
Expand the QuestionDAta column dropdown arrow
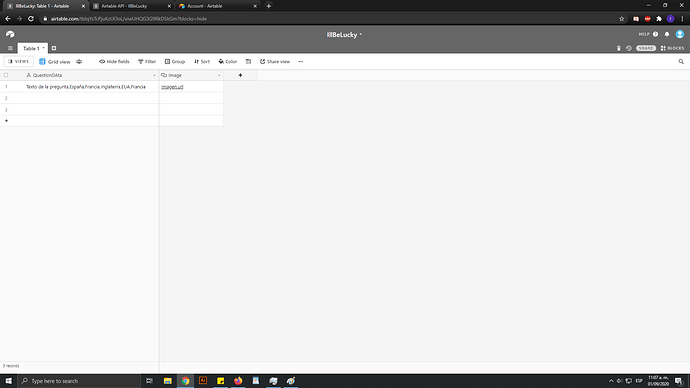point(154,76)
